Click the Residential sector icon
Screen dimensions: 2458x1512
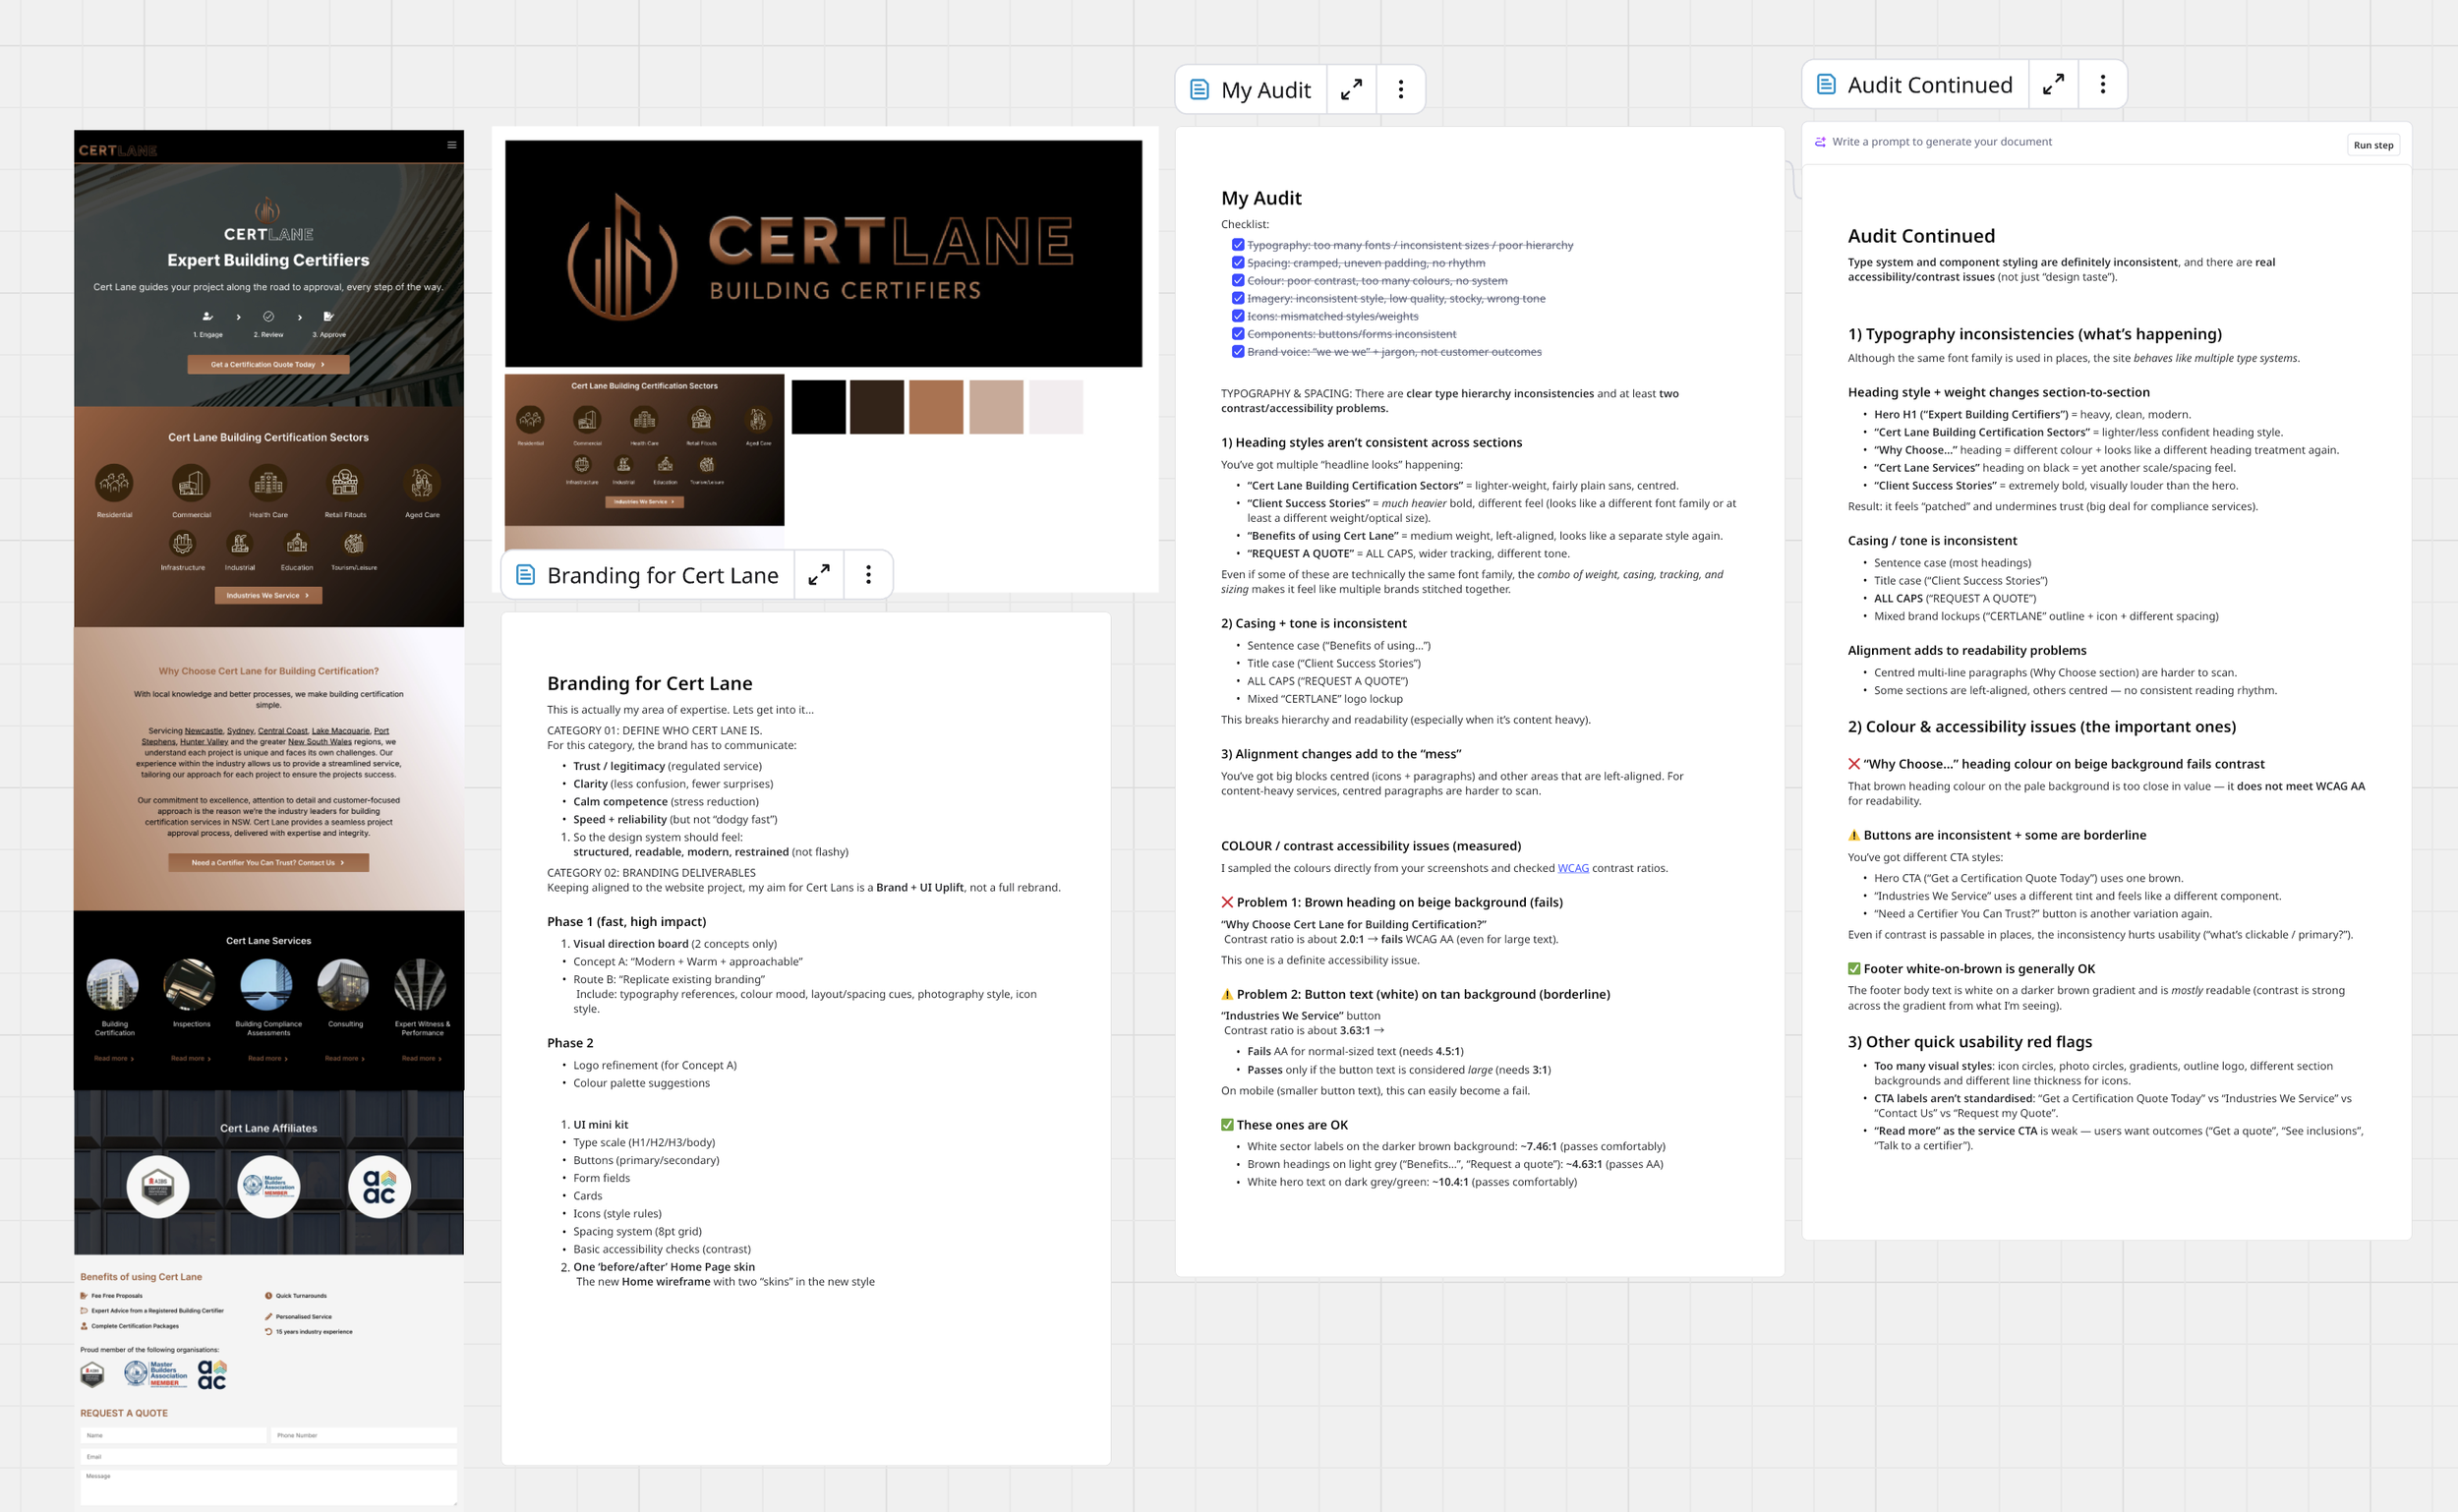click(114, 483)
